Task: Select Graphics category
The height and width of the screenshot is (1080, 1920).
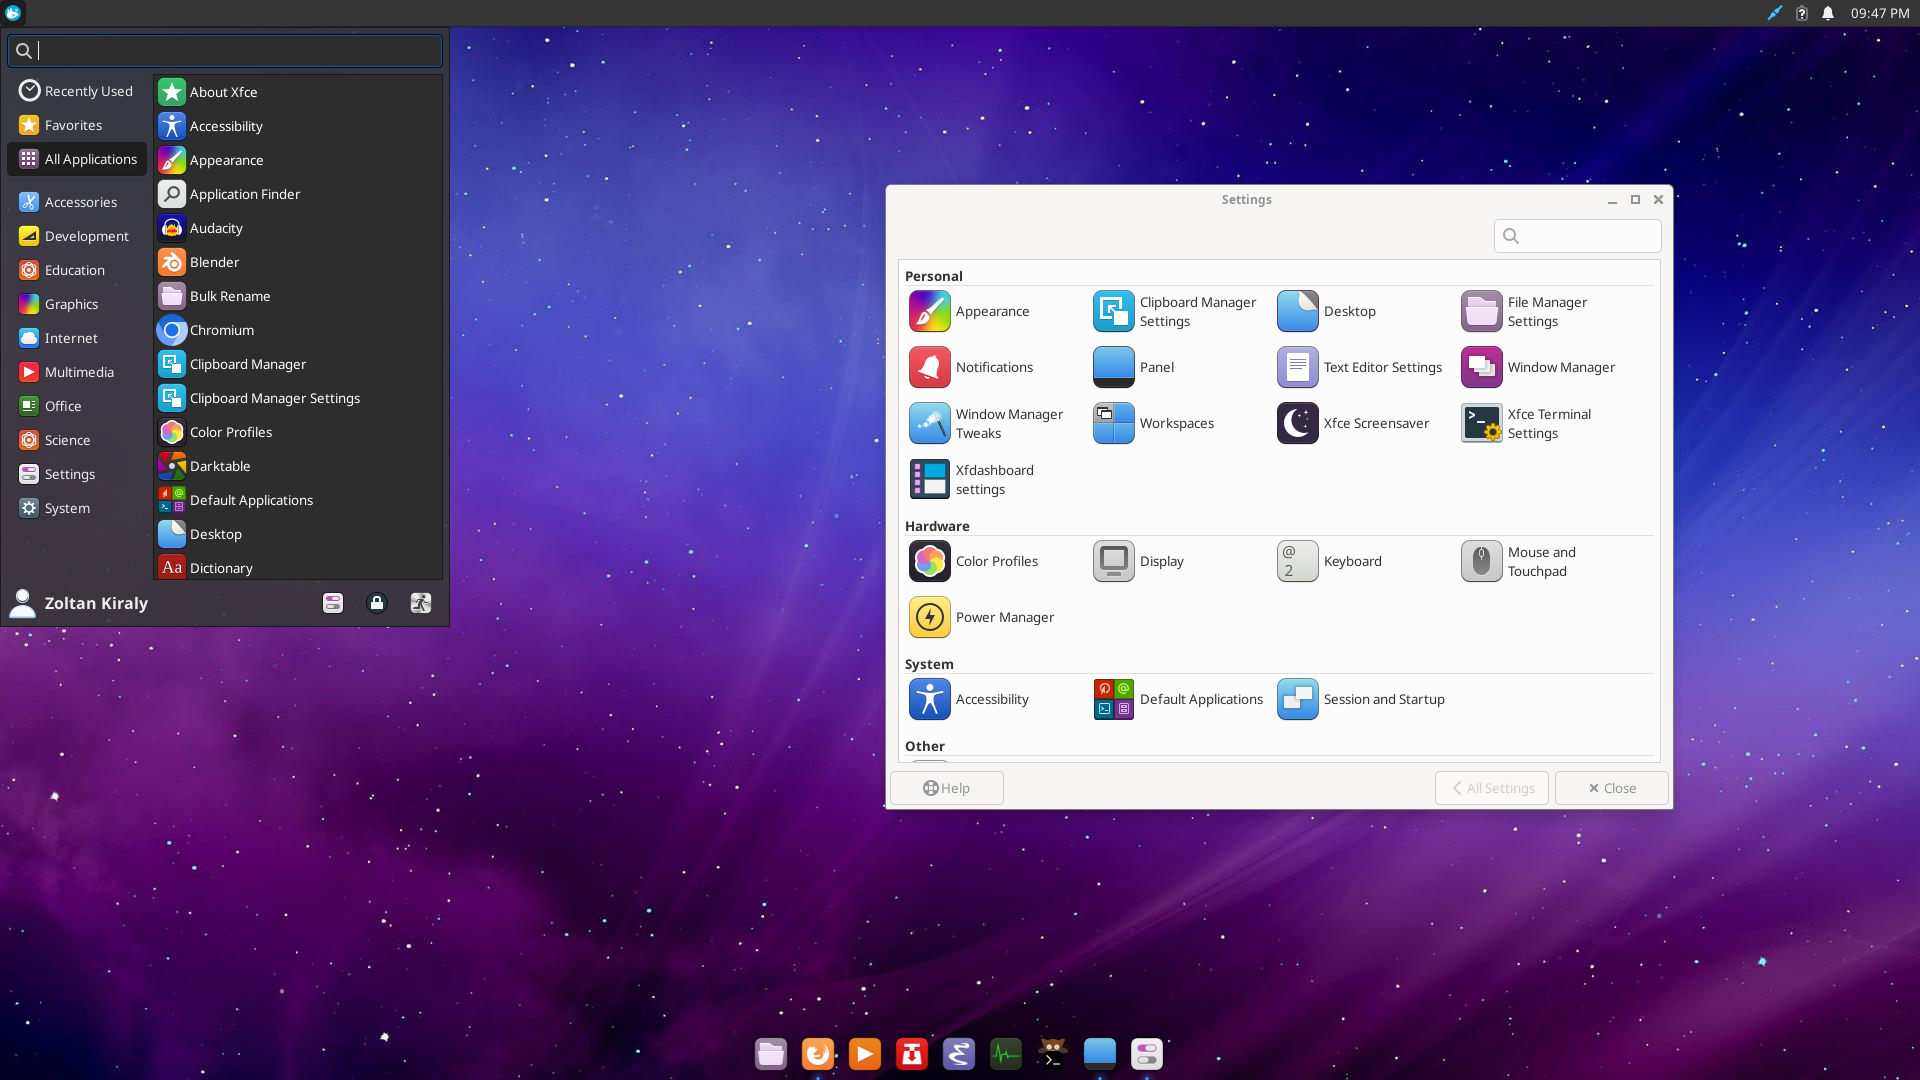Action: click(x=77, y=304)
